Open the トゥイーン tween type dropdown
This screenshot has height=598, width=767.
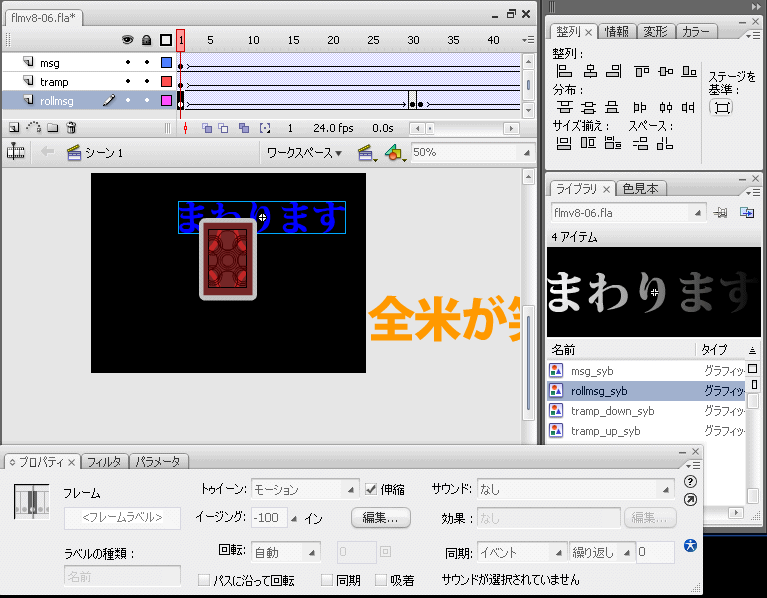pos(305,489)
